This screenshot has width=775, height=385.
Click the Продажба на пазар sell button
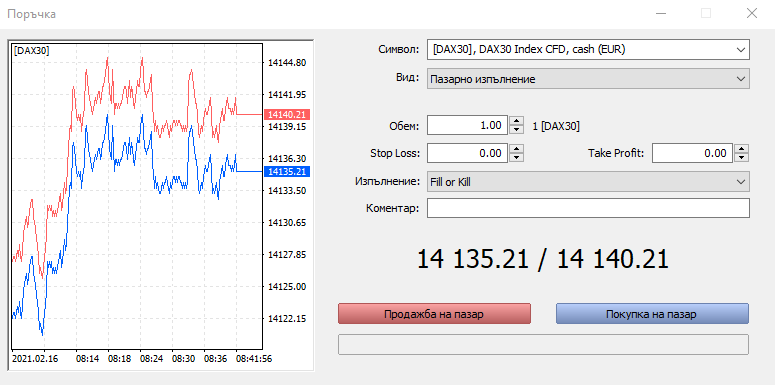point(434,314)
